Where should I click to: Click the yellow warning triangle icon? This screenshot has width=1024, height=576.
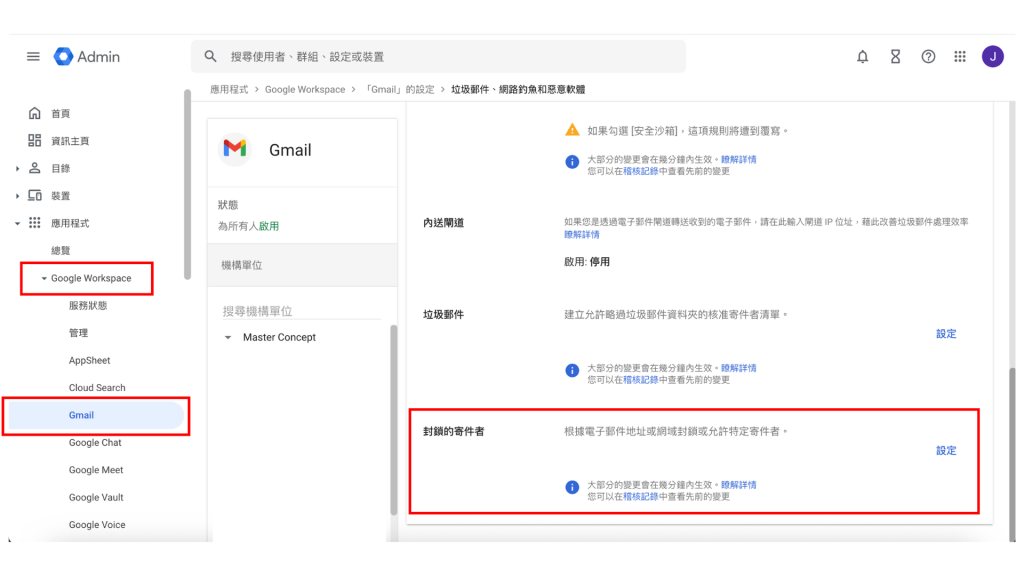pyautogui.click(x=572, y=130)
